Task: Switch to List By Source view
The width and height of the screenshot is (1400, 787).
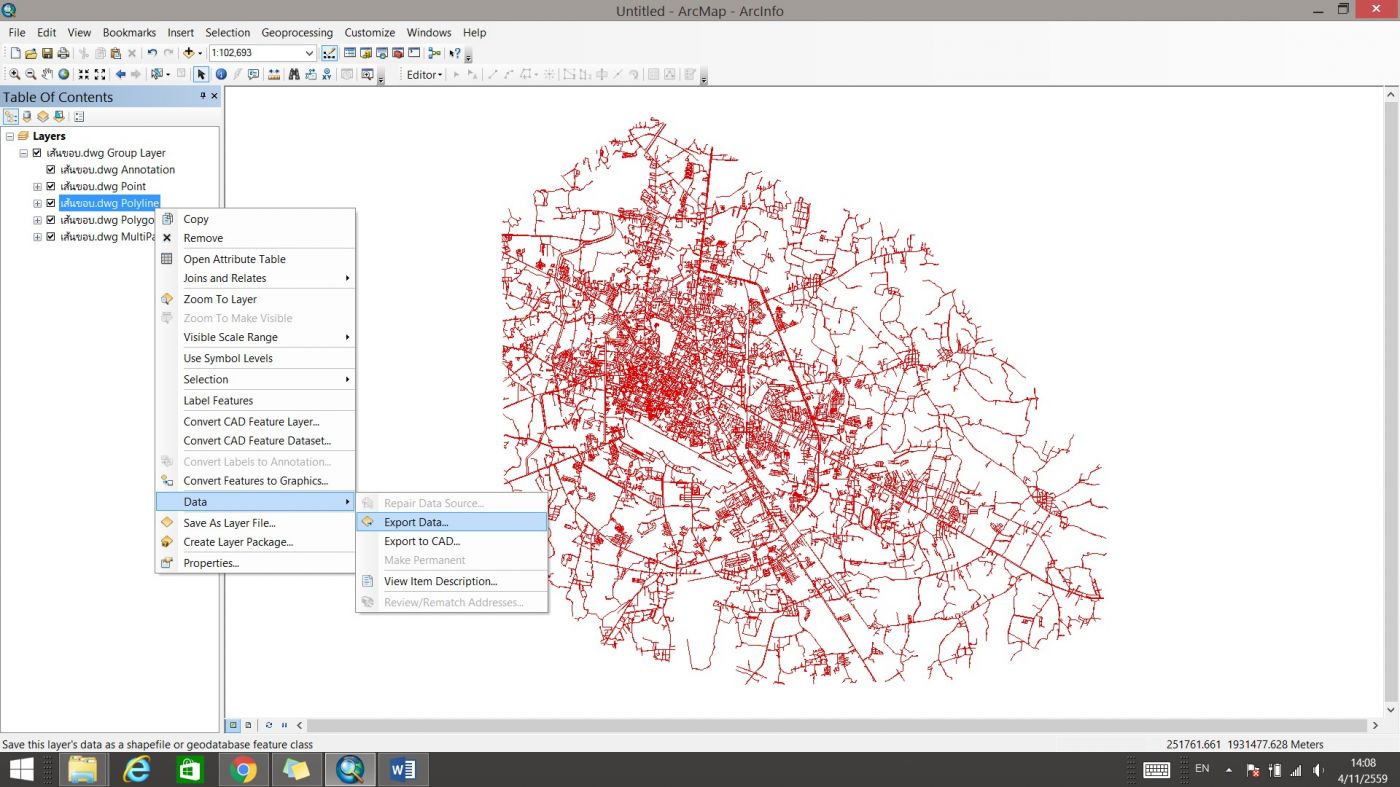Action: point(27,117)
